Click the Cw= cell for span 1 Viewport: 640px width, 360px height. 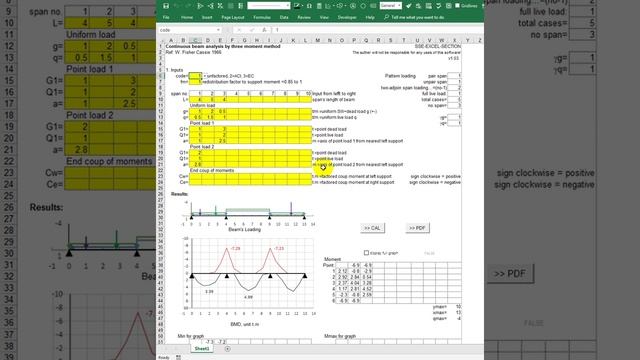point(196,176)
